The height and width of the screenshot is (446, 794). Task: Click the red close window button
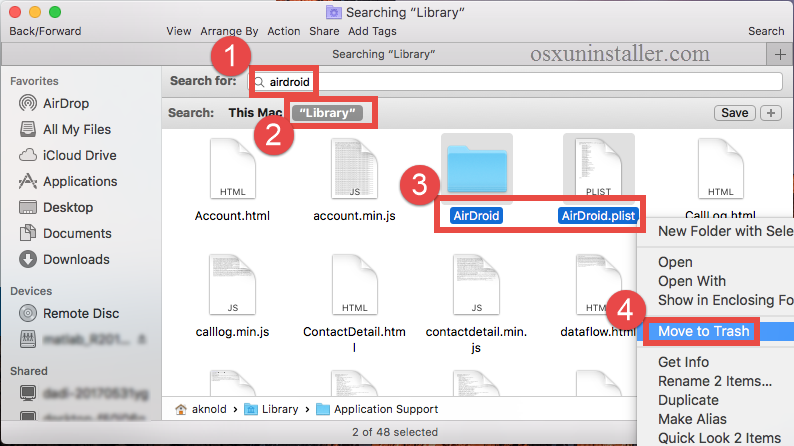pos(15,12)
